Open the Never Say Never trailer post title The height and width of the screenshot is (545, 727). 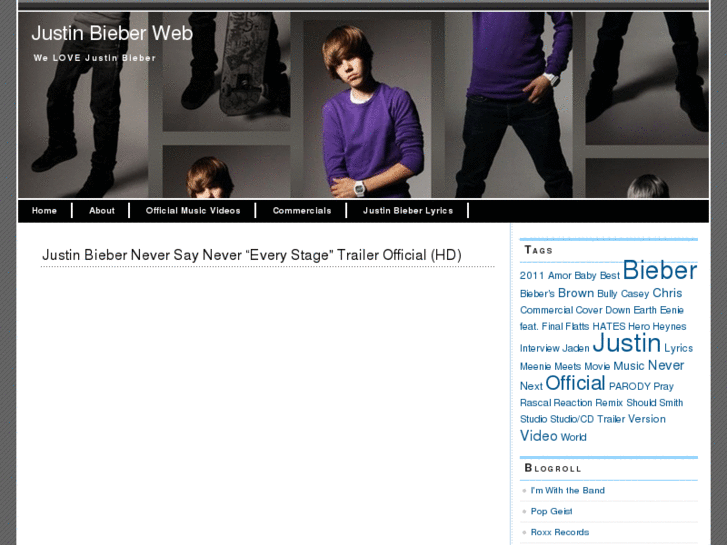coord(252,255)
